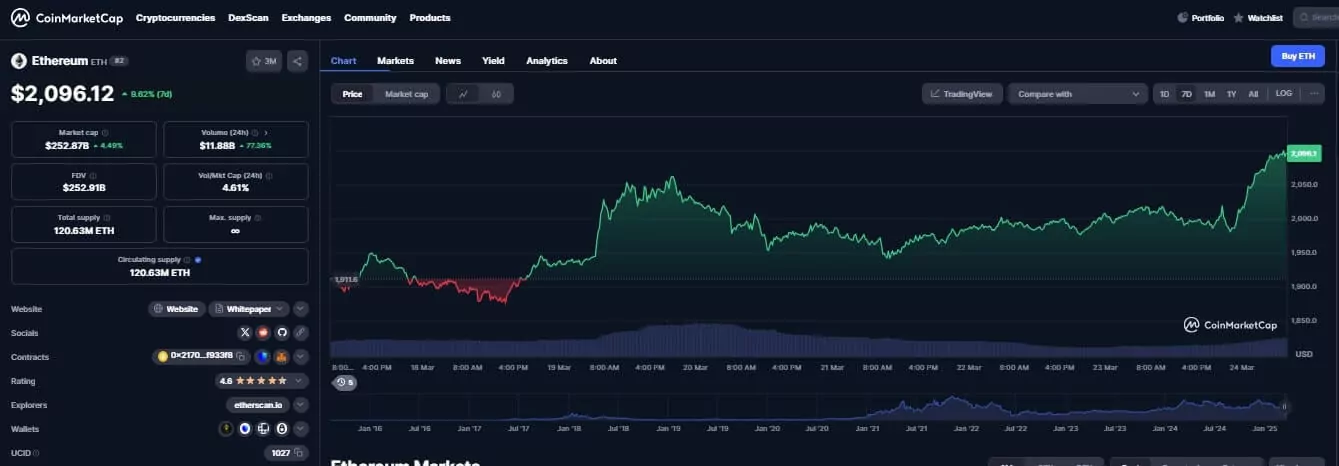Open the GitHub social link

tap(282, 332)
